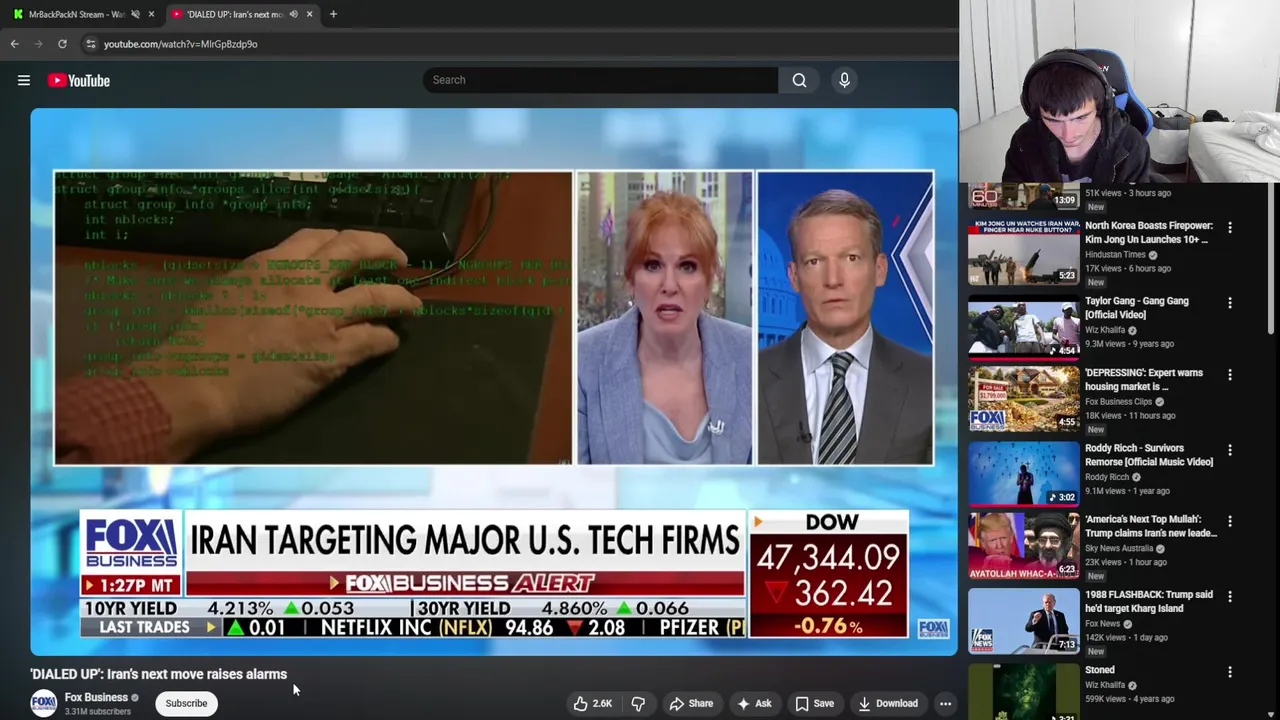The width and height of the screenshot is (1280, 720).
Task: Open the Trump and Ayatollah thumbnail
Action: click(x=1023, y=547)
